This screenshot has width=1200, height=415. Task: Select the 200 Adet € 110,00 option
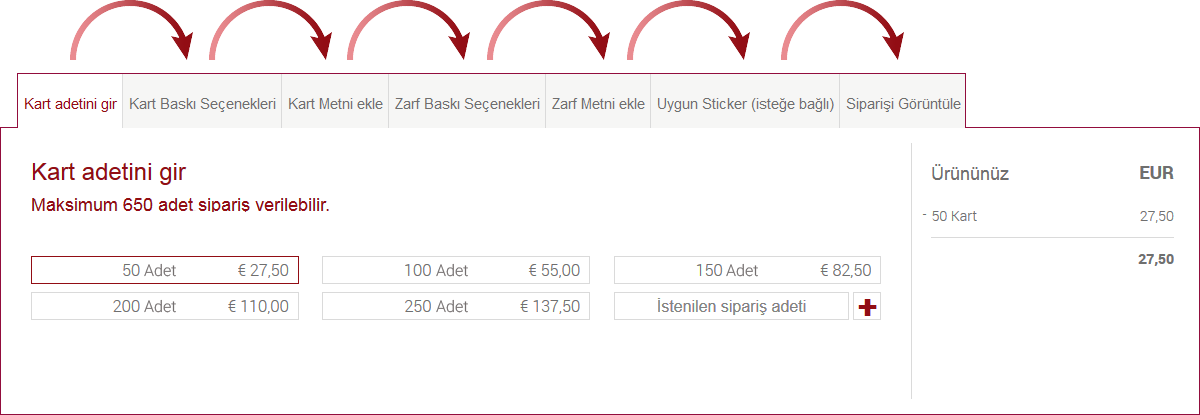coord(165,306)
